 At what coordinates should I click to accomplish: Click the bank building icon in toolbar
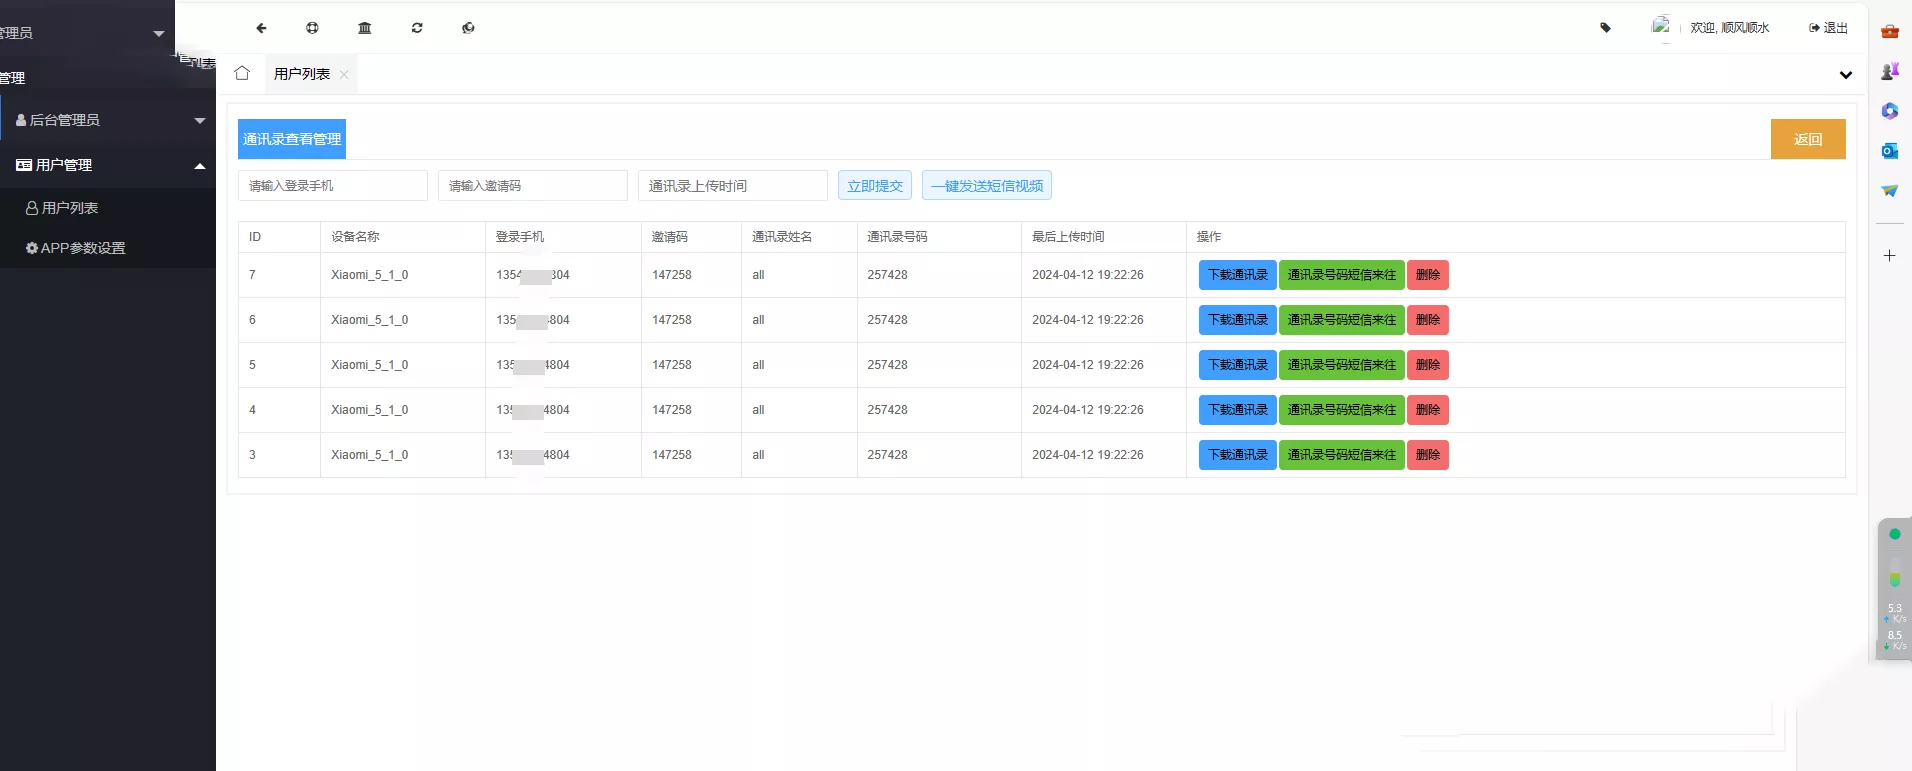click(365, 28)
